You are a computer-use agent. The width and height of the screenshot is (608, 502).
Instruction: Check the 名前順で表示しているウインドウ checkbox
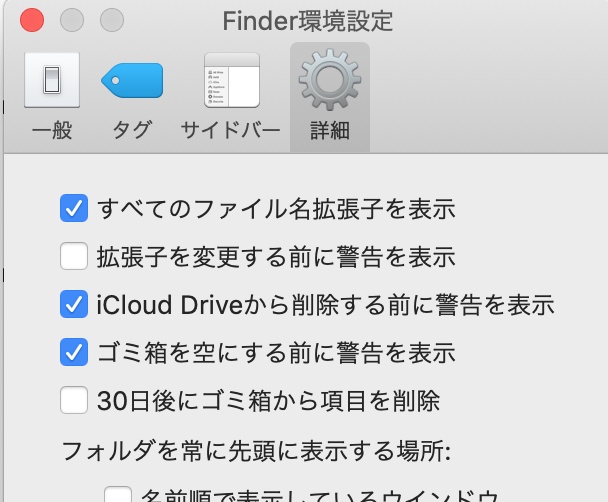[x=119, y=495]
